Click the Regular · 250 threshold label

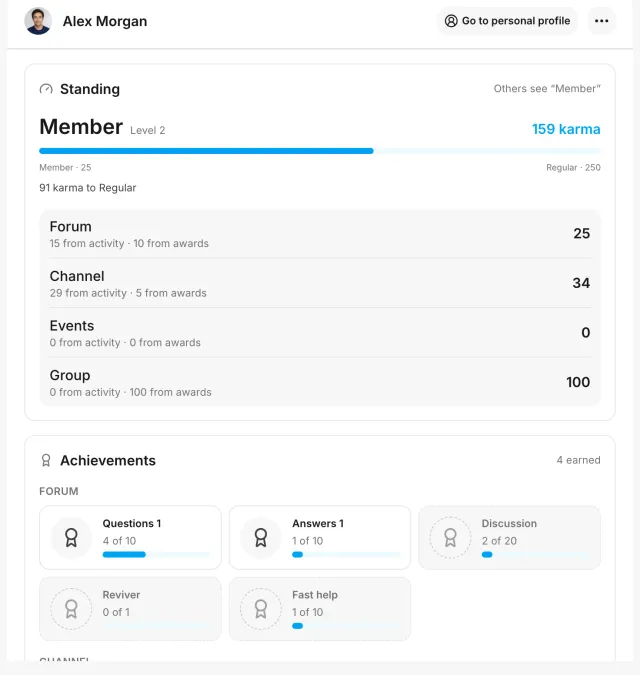click(x=573, y=167)
